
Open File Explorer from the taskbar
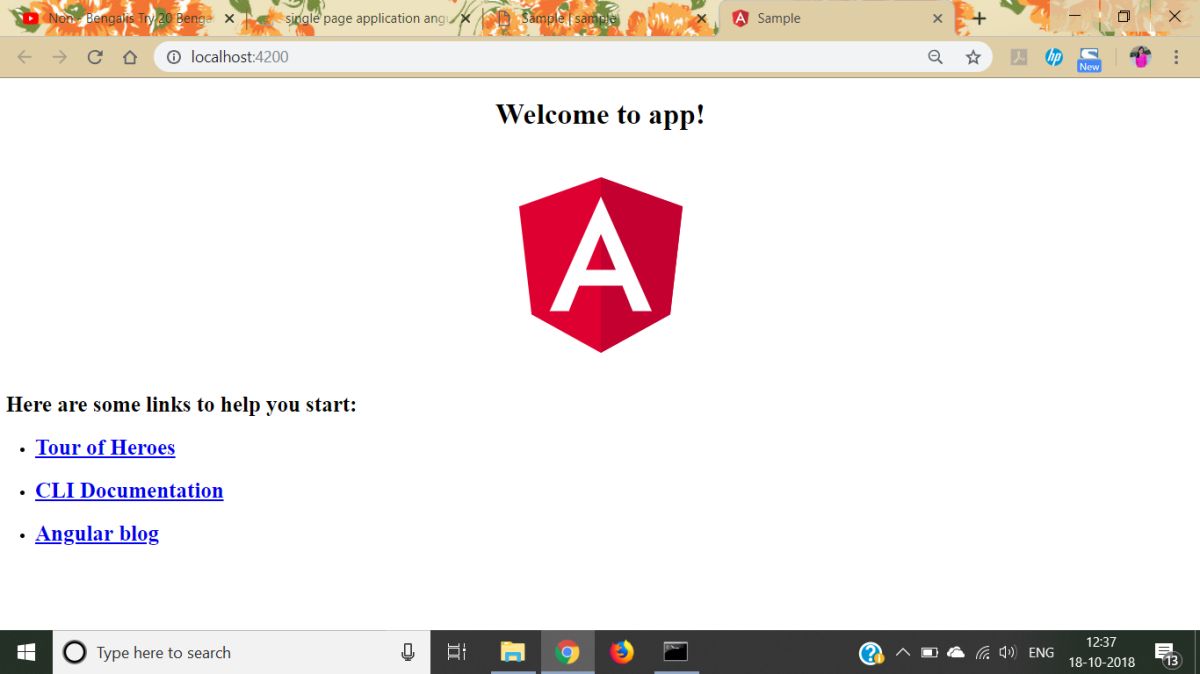coord(513,652)
